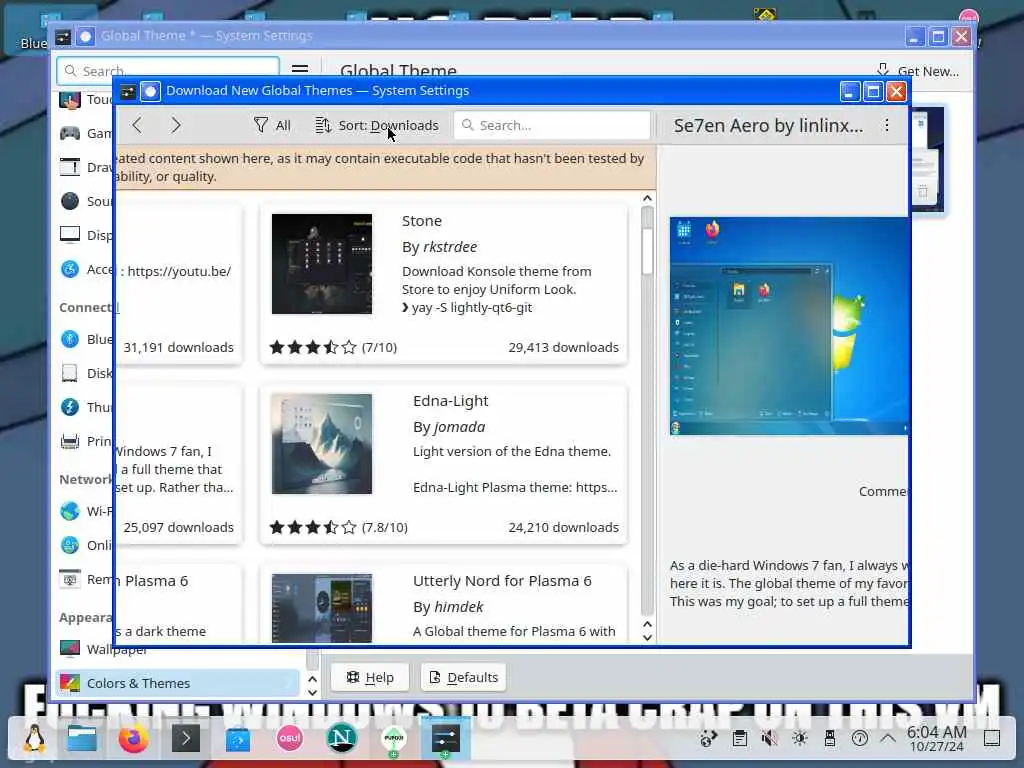Expand the hidden system tray icons arrow
The height and width of the screenshot is (768, 1024).
tap(888, 738)
